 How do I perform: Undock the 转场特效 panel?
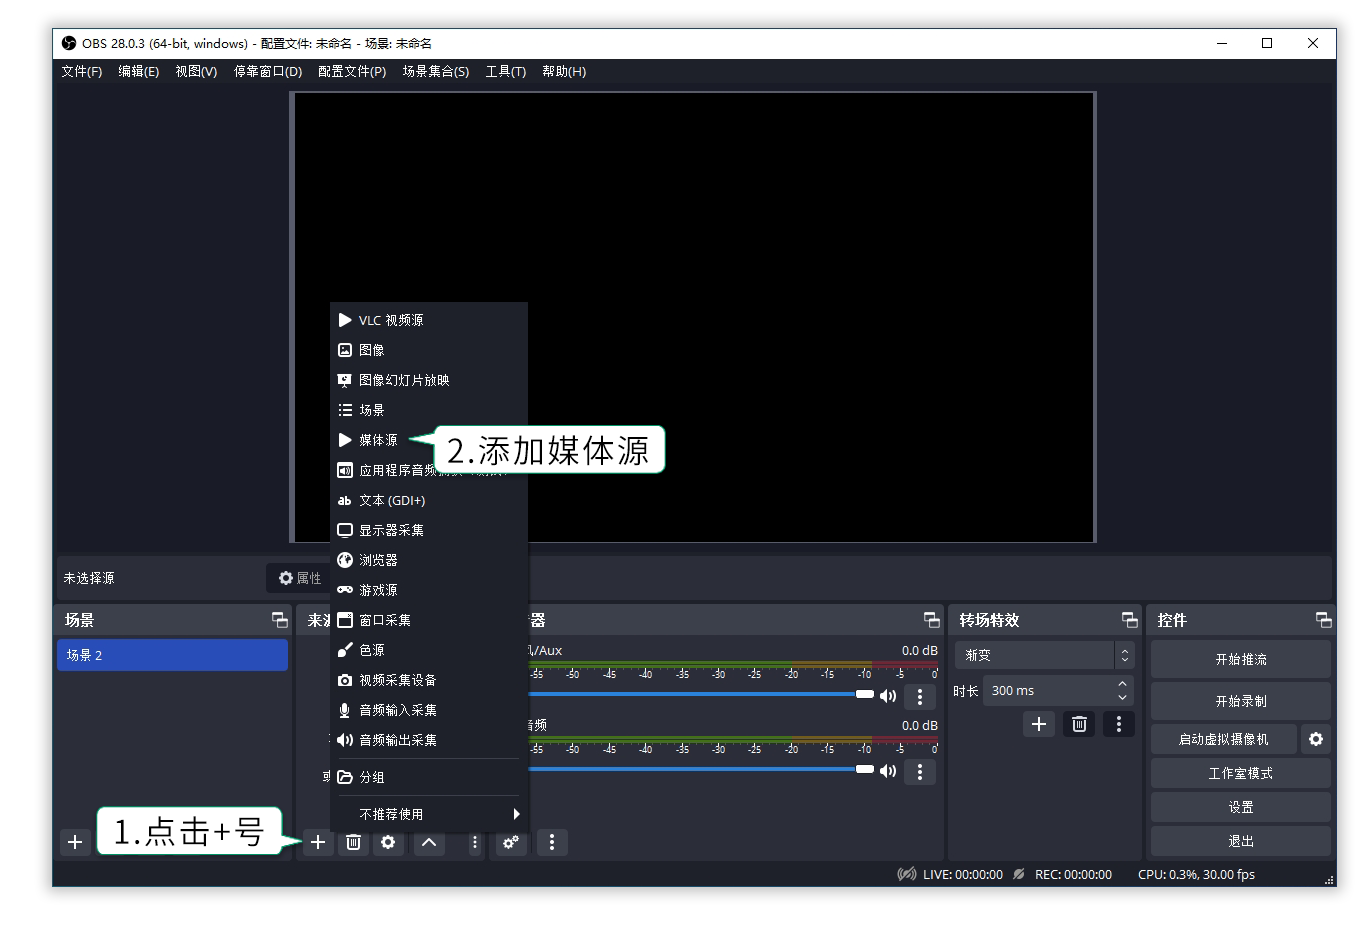(1130, 620)
